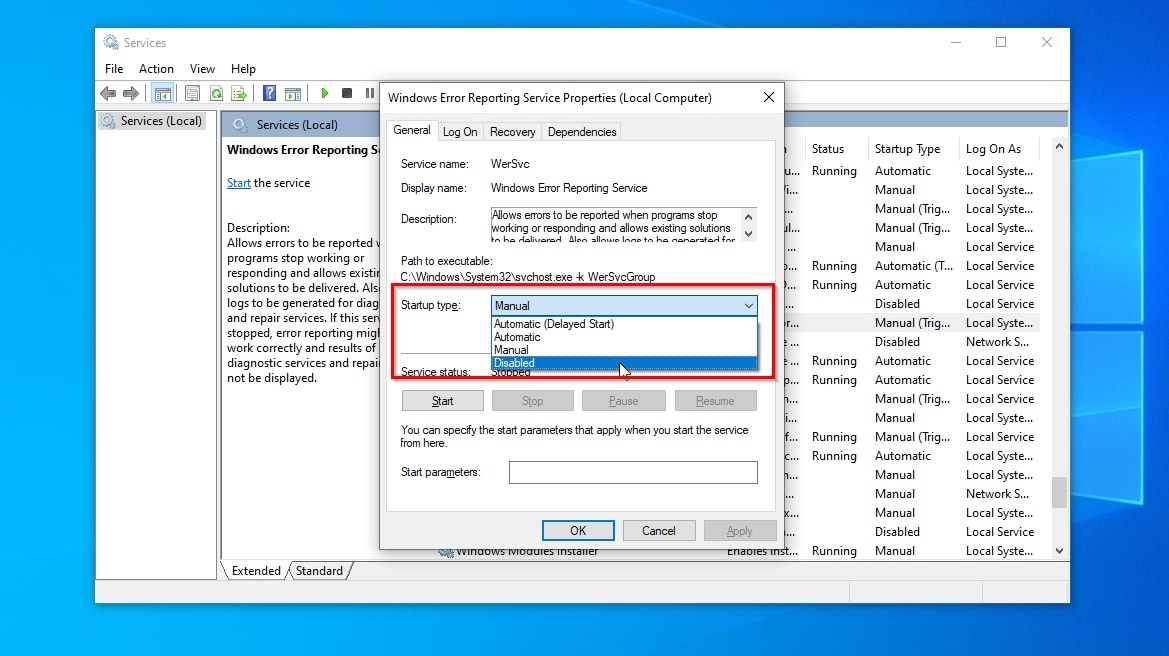Switch to the Log On tab
1169x656 pixels.
(x=460, y=132)
